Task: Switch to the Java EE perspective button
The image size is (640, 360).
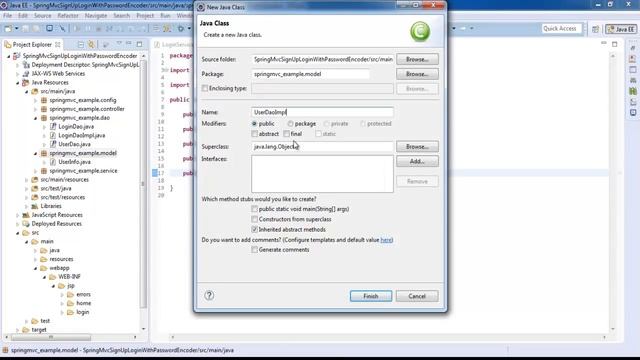Action: point(621,29)
